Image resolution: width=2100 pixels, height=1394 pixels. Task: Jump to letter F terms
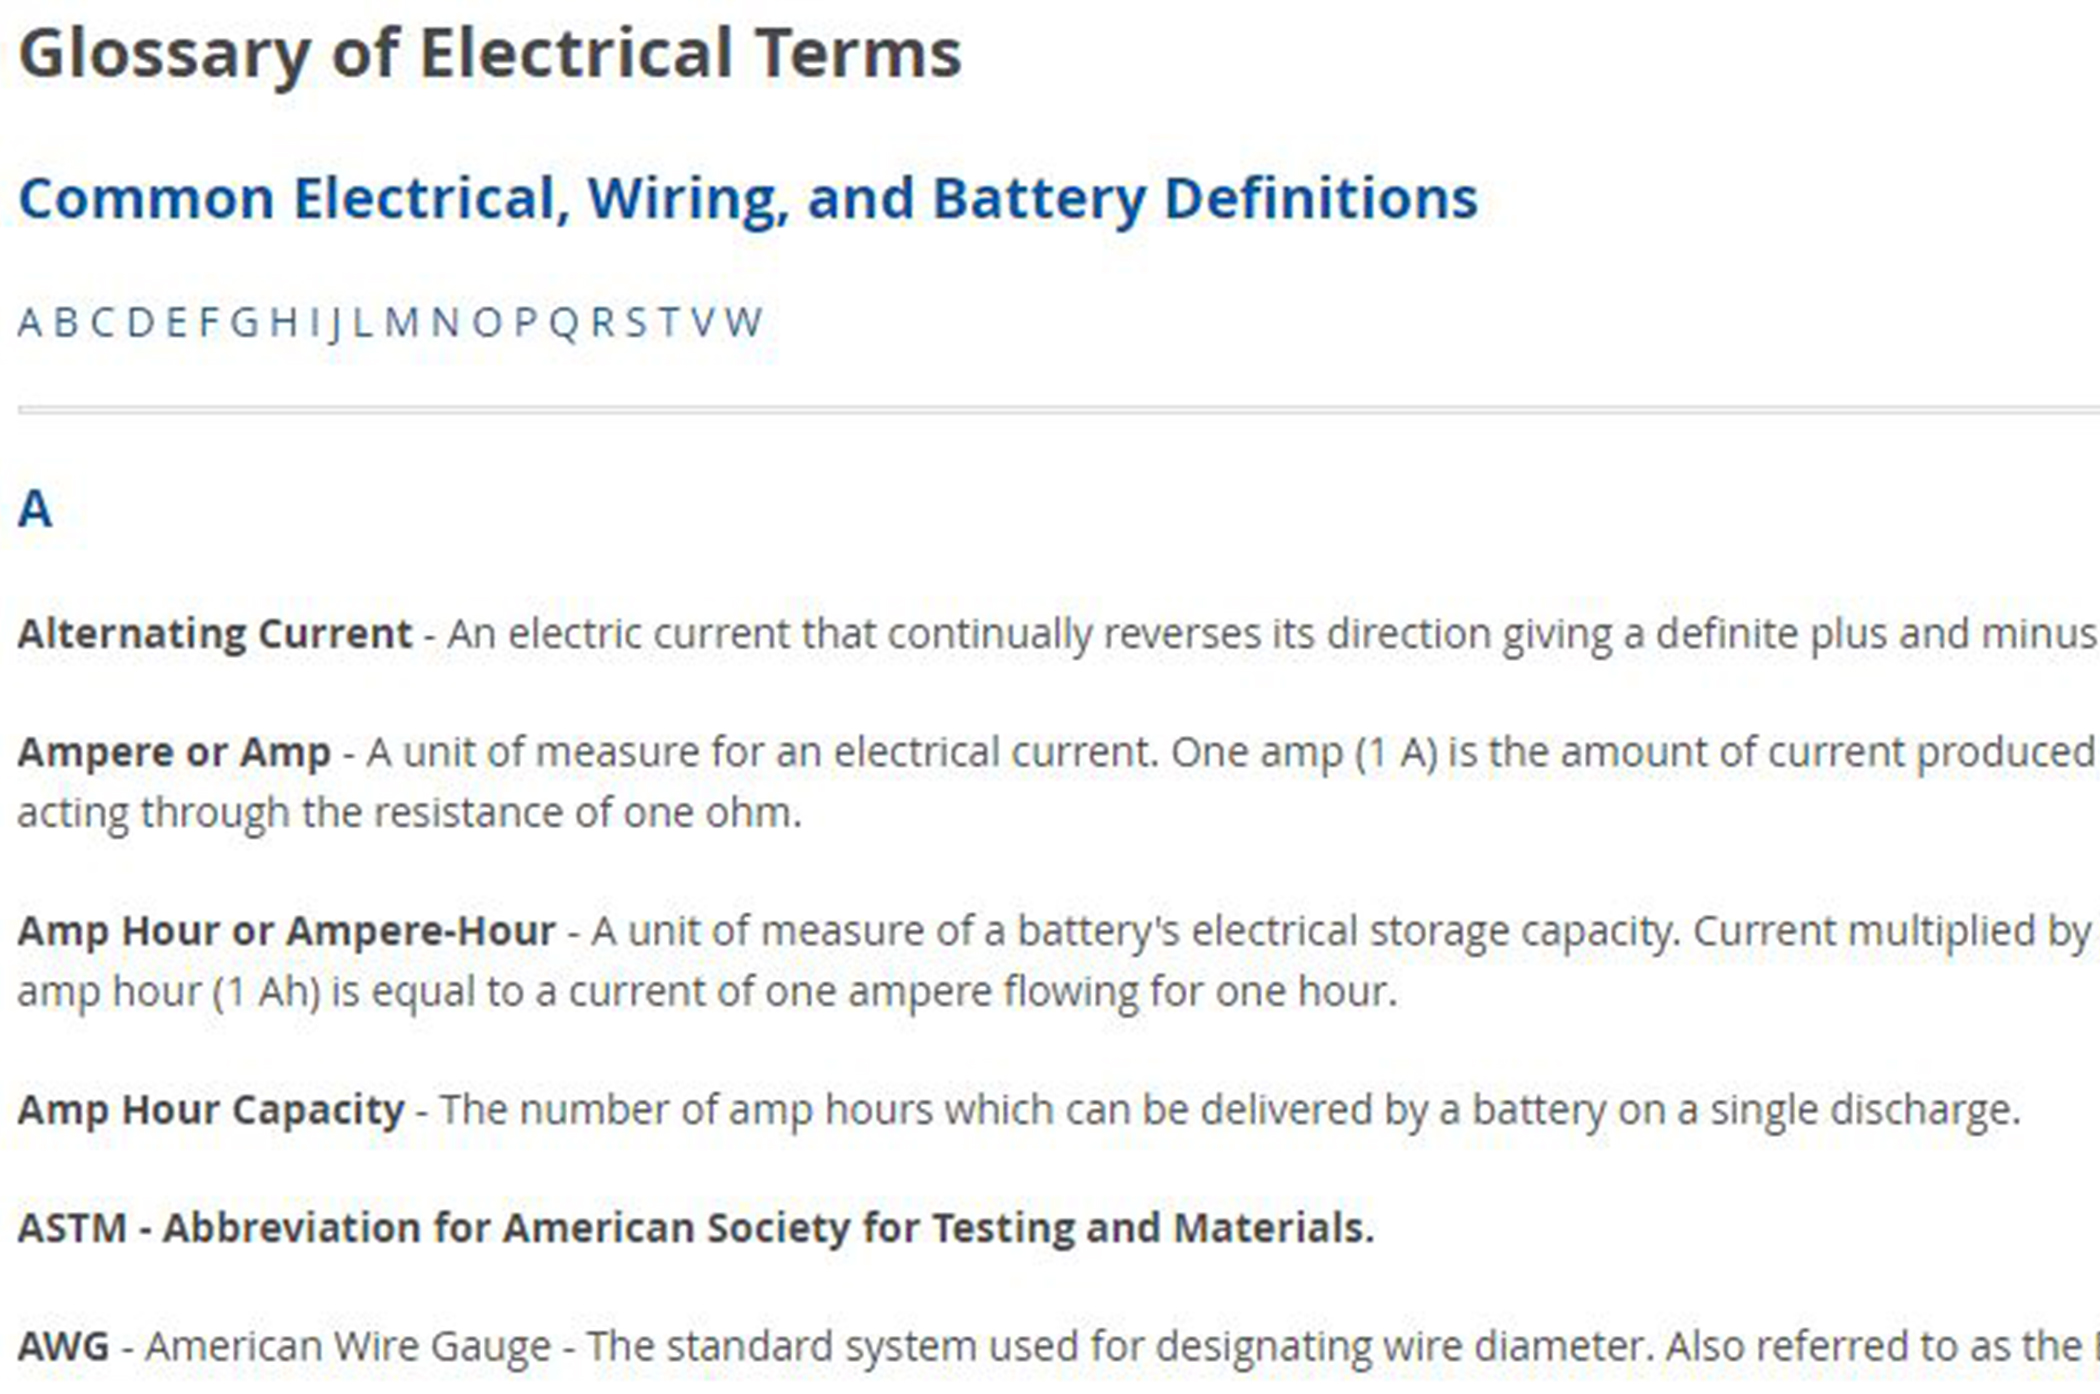coord(208,323)
